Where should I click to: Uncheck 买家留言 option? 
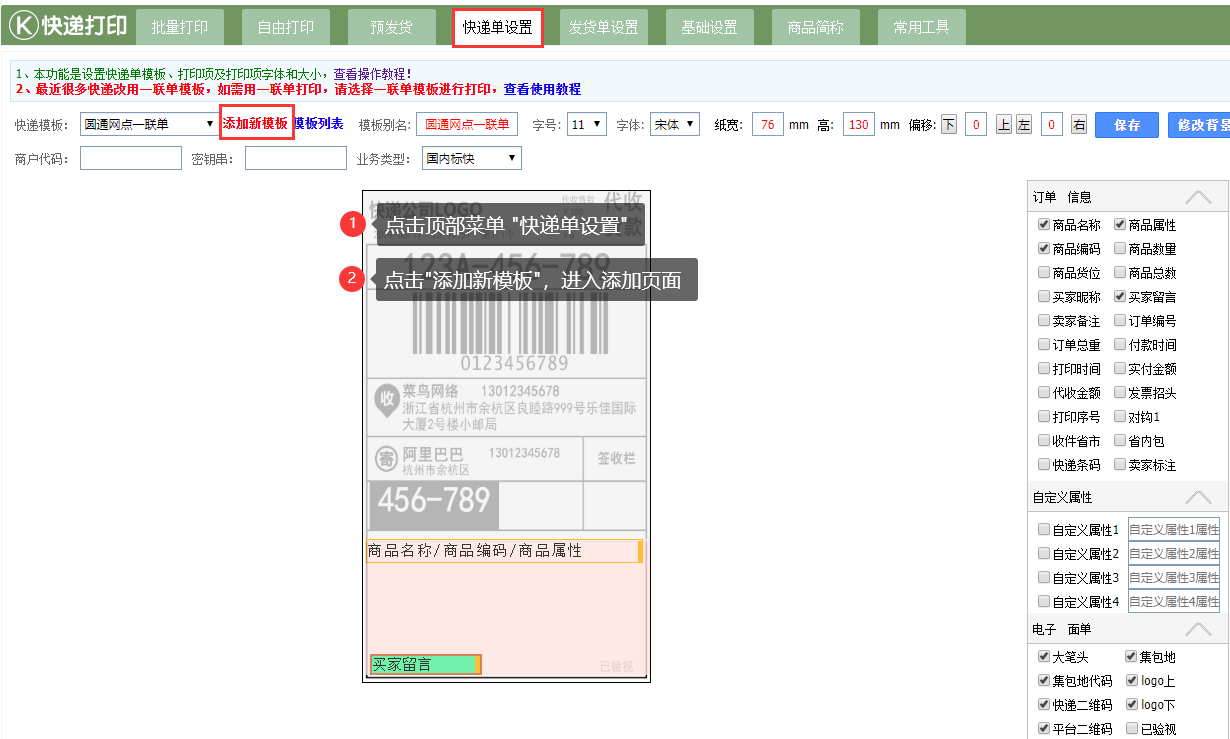pyautogui.click(x=1120, y=296)
